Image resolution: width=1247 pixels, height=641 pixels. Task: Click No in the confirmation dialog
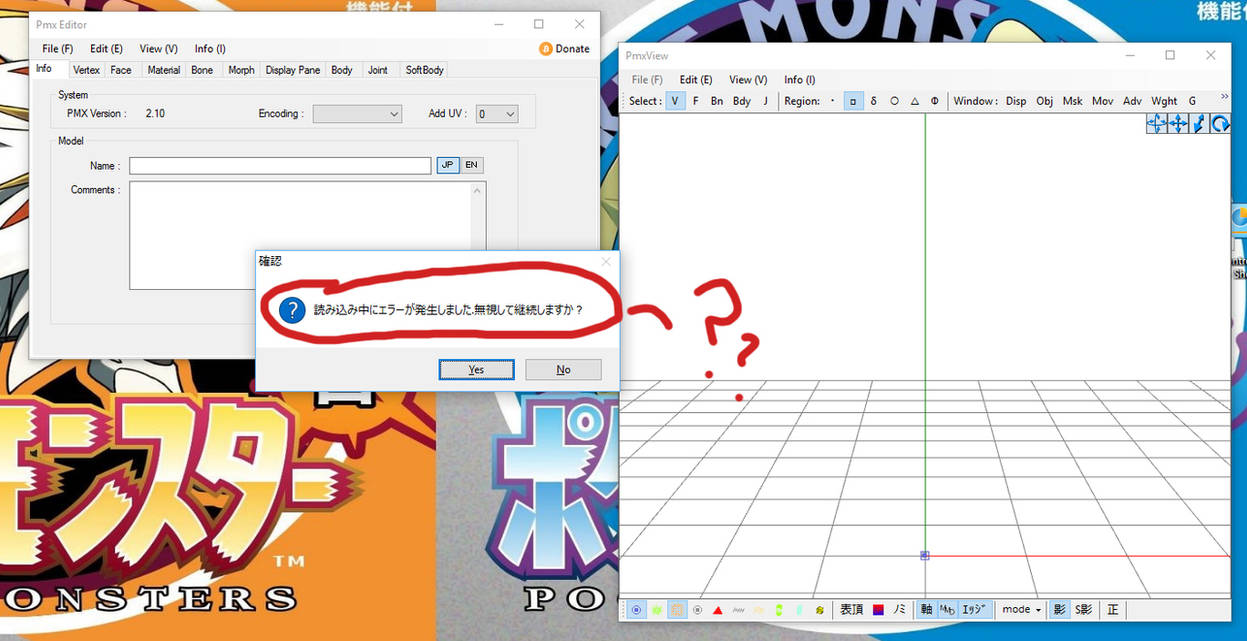pyautogui.click(x=563, y=370)
